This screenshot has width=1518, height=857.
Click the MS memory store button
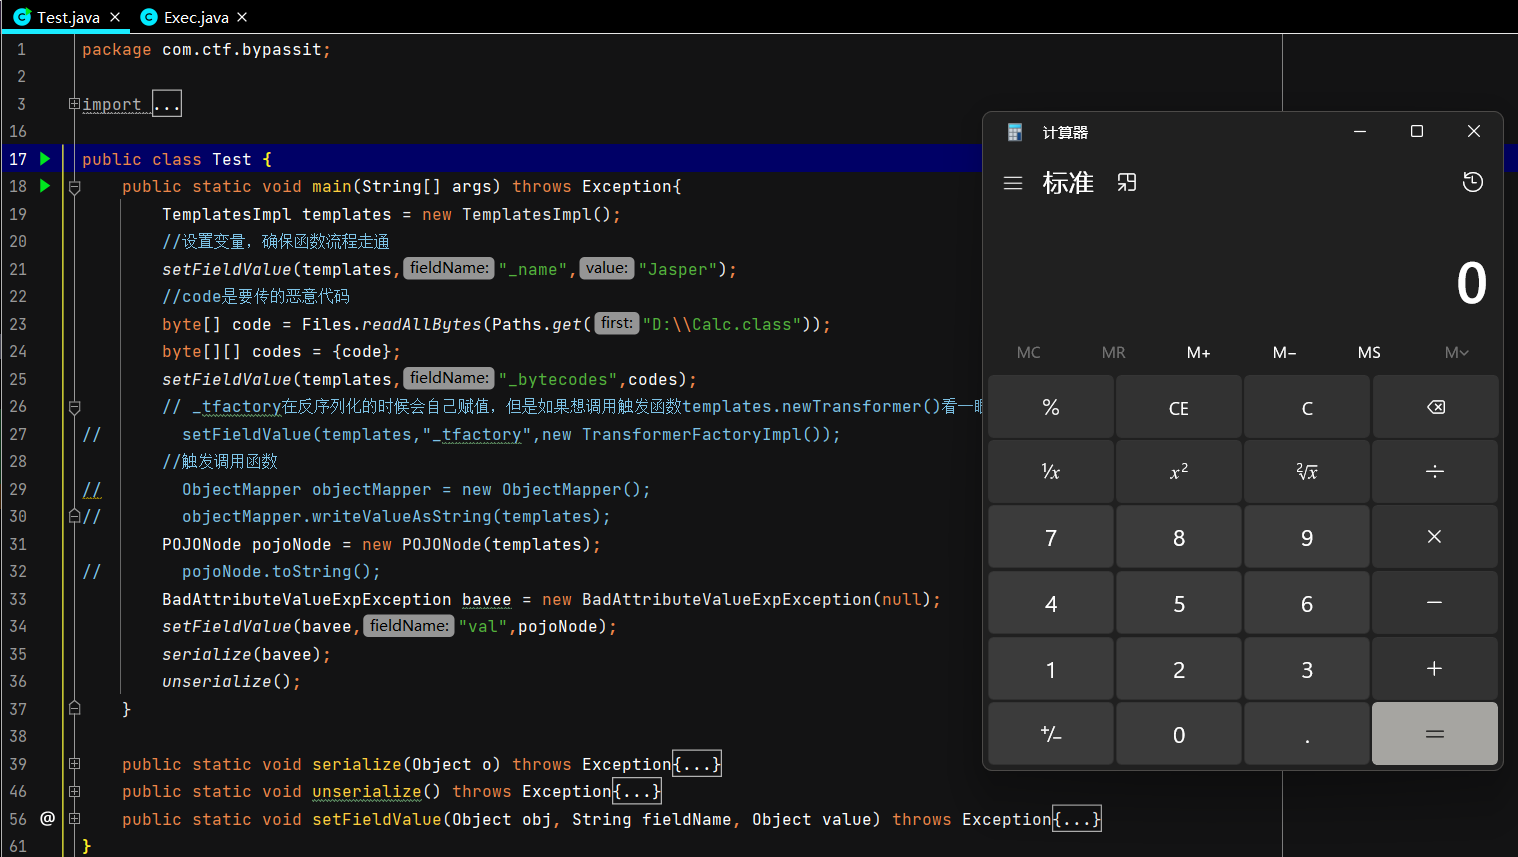[1369, 352]
